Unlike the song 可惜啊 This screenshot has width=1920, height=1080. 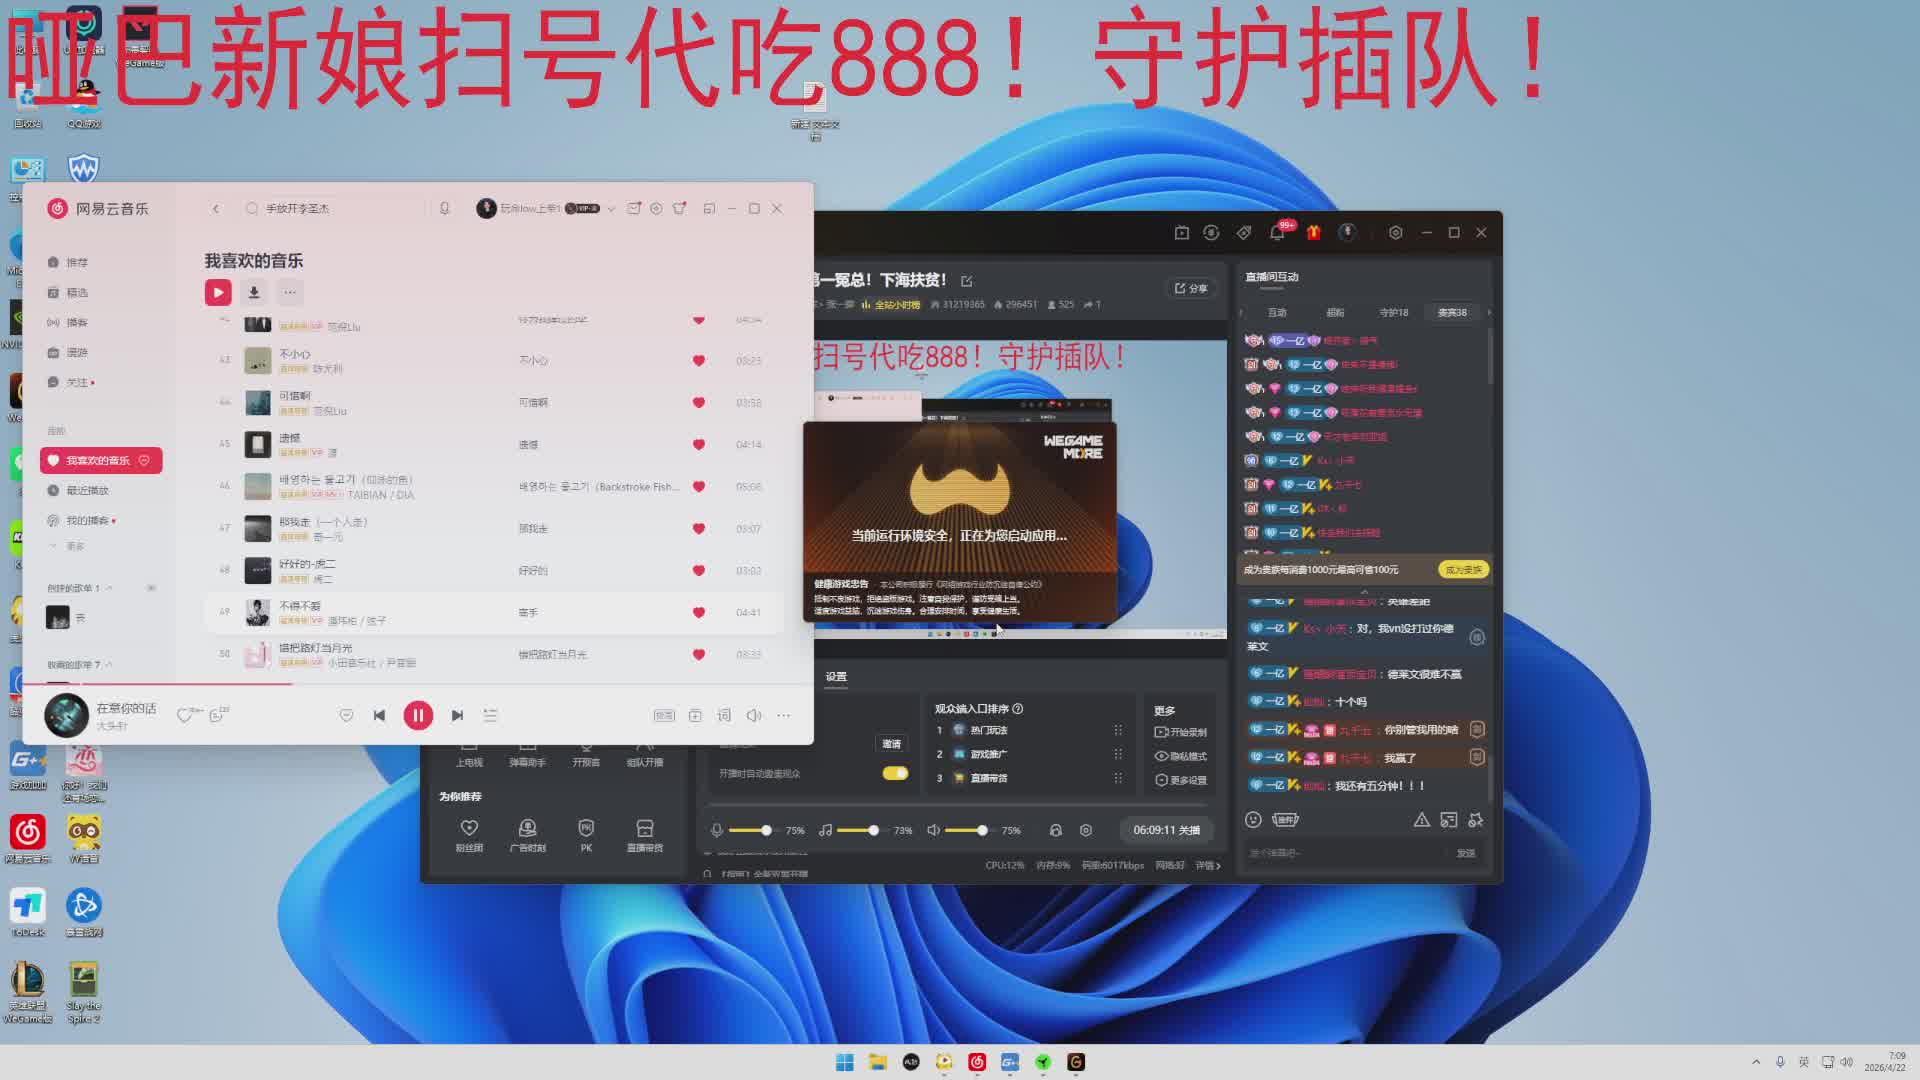699,402
